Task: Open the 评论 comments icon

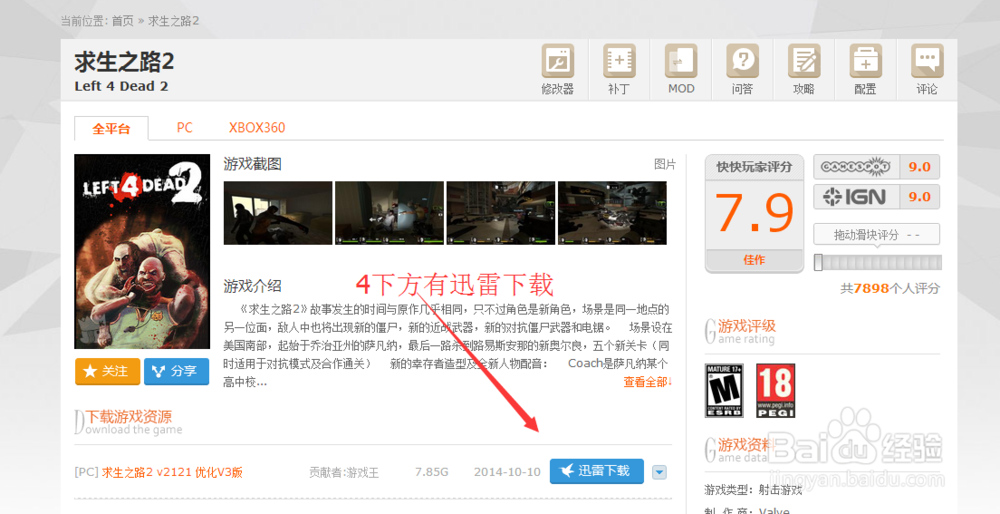Action: 927,69
